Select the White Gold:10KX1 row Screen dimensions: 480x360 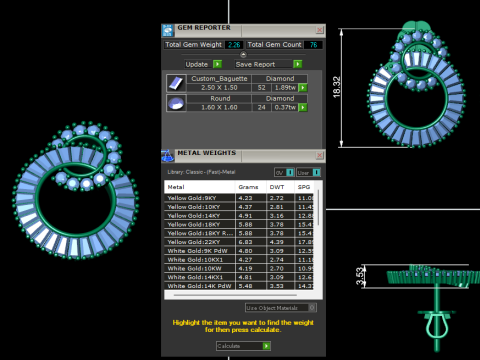(x=239, y=259)
